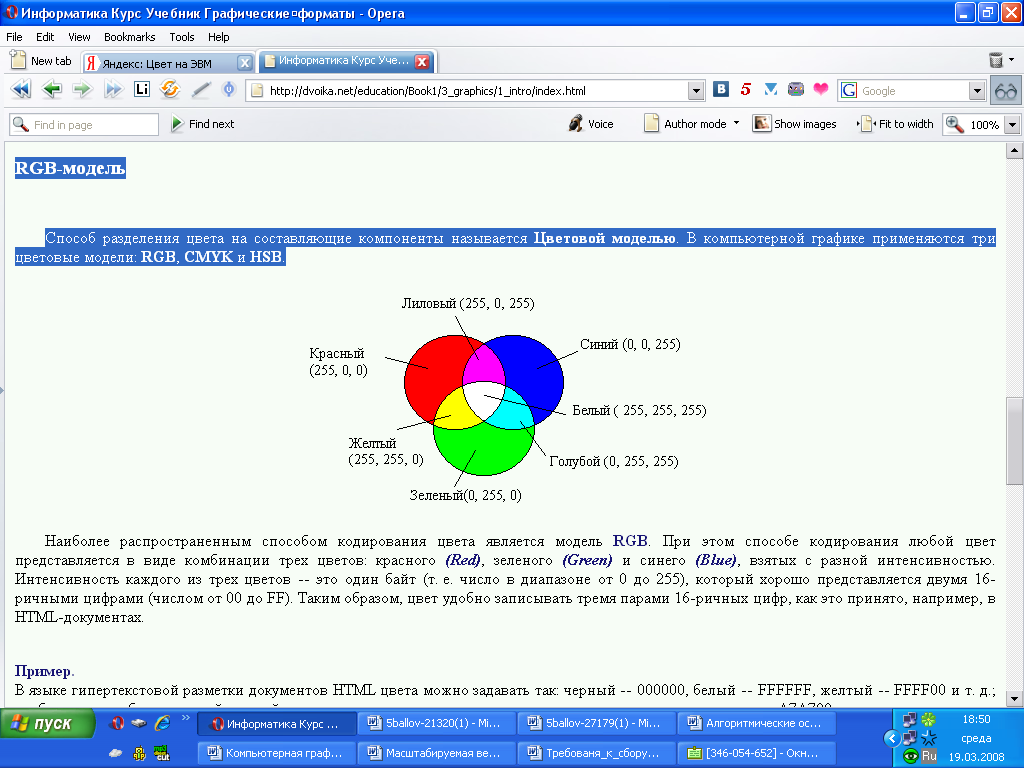Expand hidden tray icons arrow
The width and height of the screenshot is (1024, 768).
pyautogui.click(x=891, y=739)
